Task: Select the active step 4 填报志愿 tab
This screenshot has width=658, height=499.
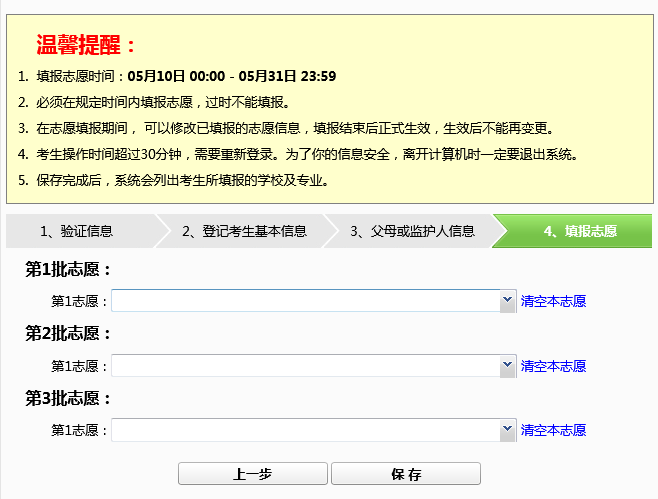Action: tap(580, 231)
